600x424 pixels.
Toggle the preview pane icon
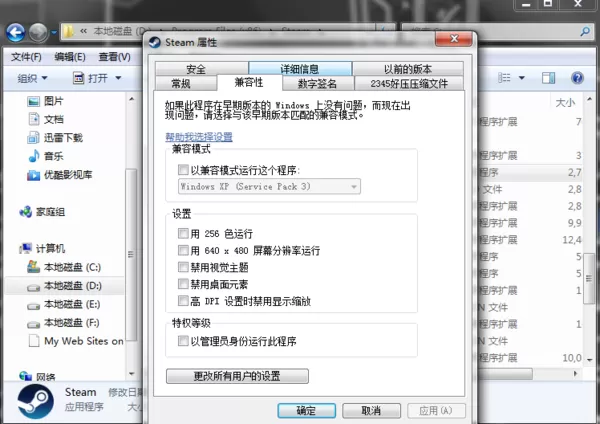tap(548, 78)
